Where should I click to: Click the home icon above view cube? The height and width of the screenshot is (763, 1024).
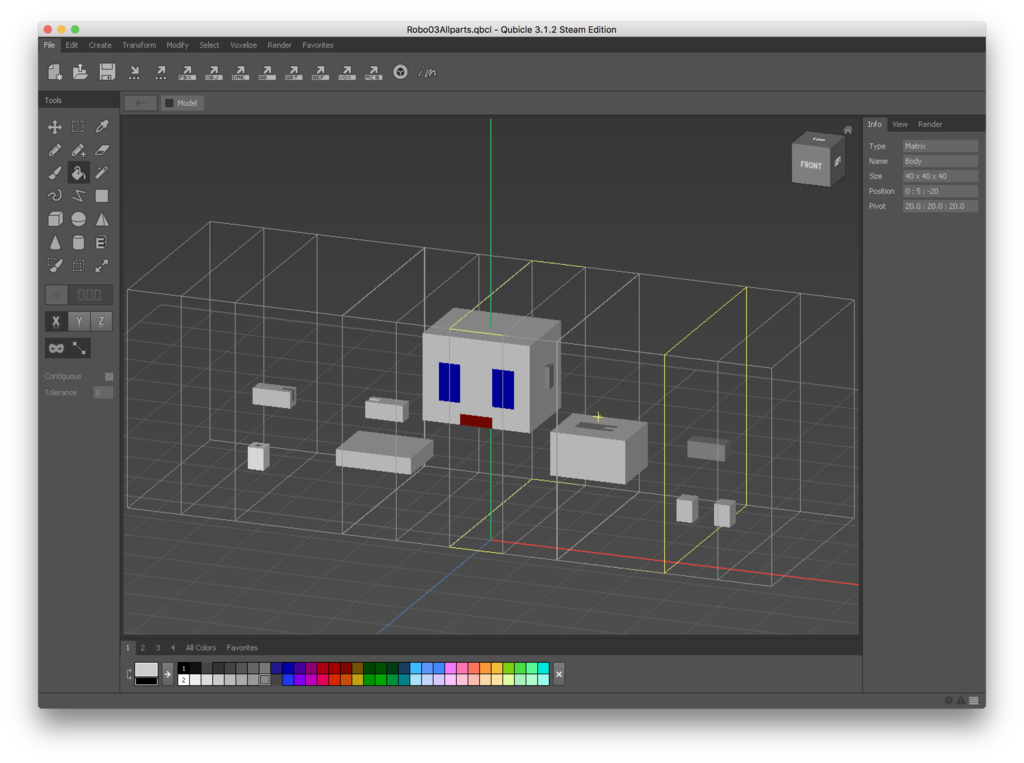click(848, 129)
